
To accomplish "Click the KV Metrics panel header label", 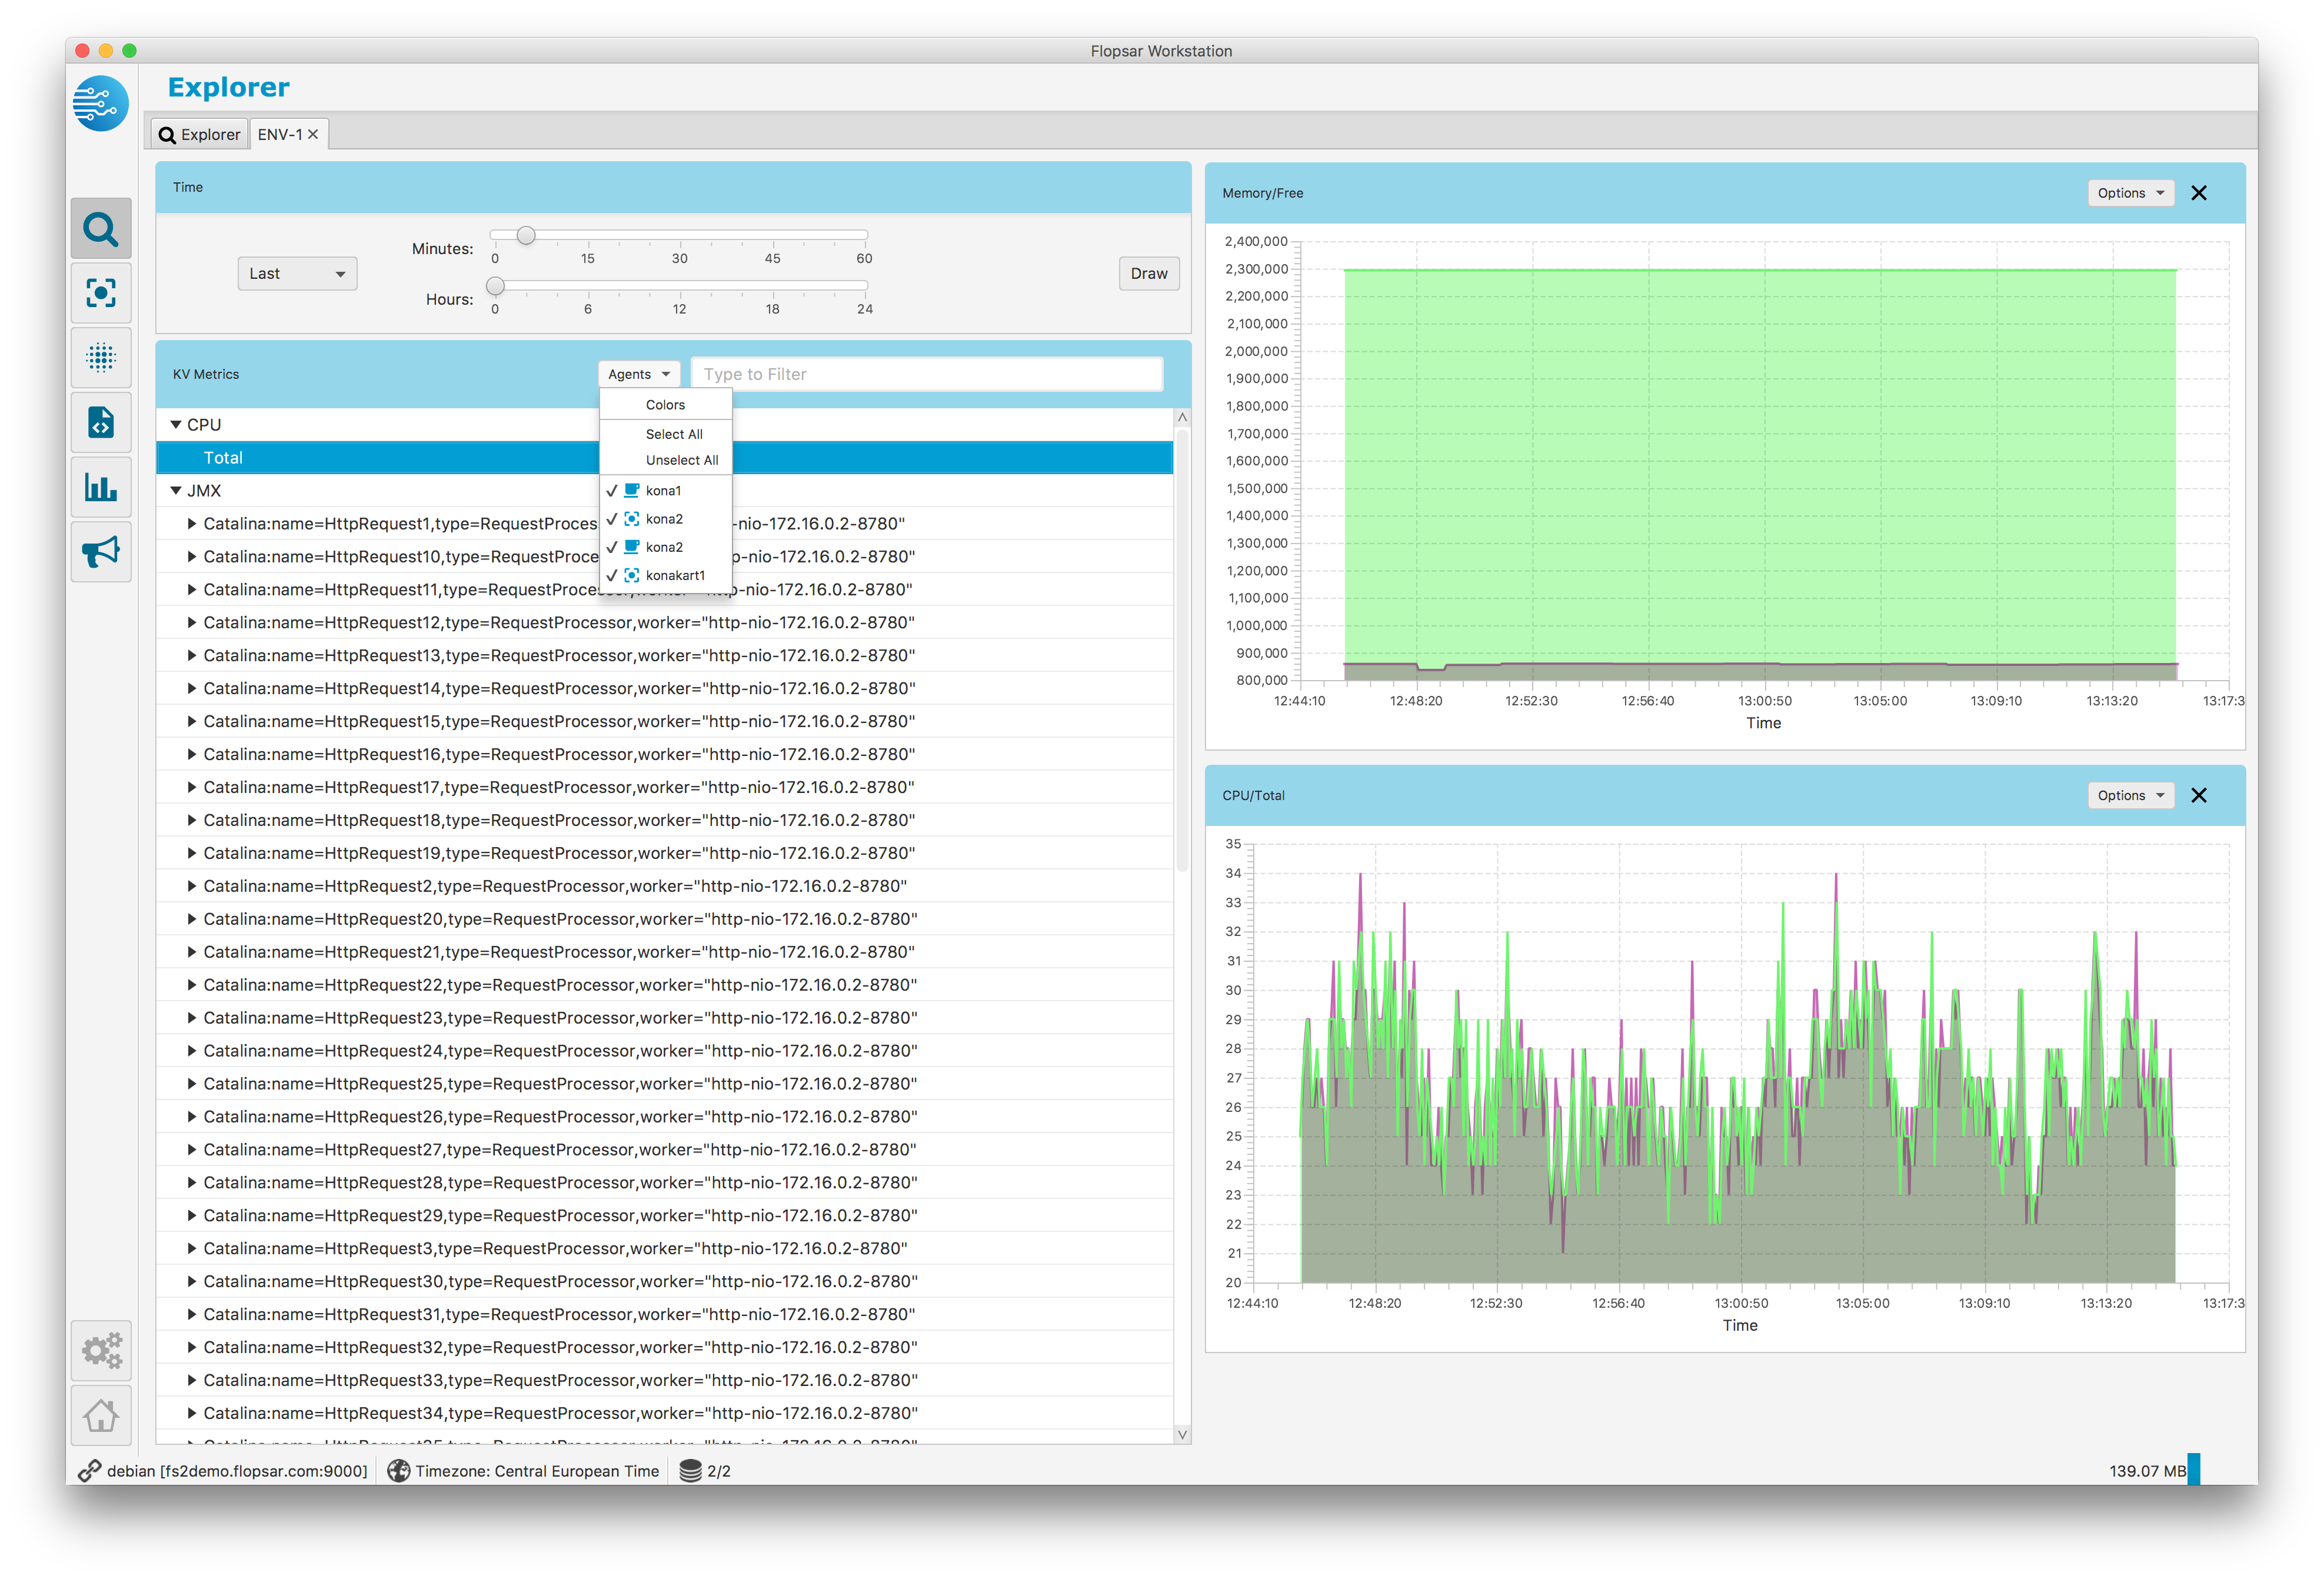I will pyautogui.click(x=206, y=374).
